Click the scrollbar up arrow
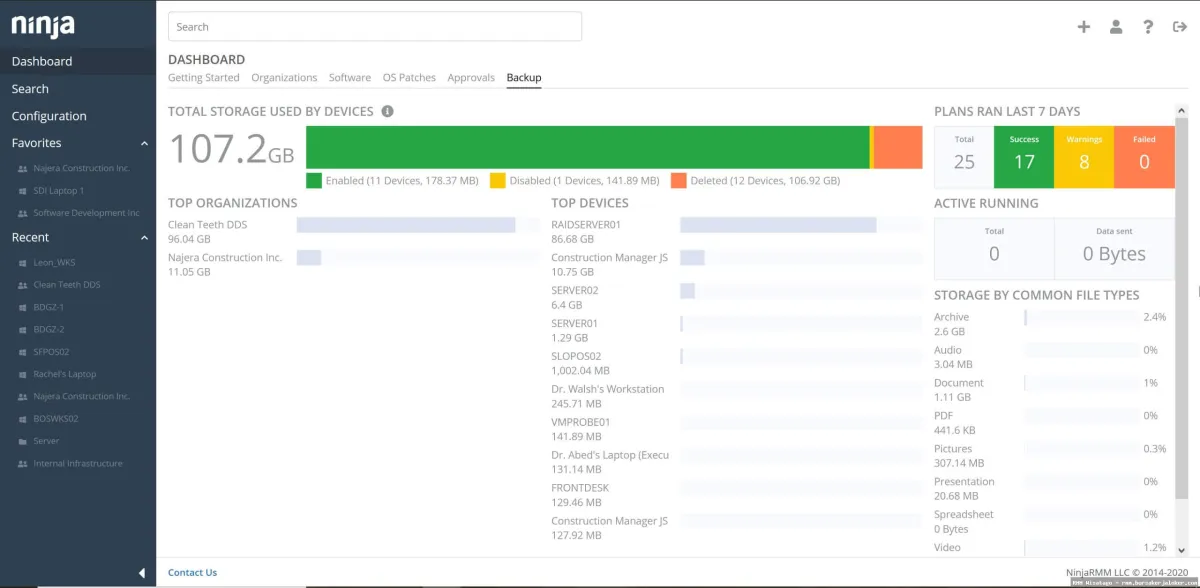The width and height of the screenshot is (1200, 588). point(1182,111)
